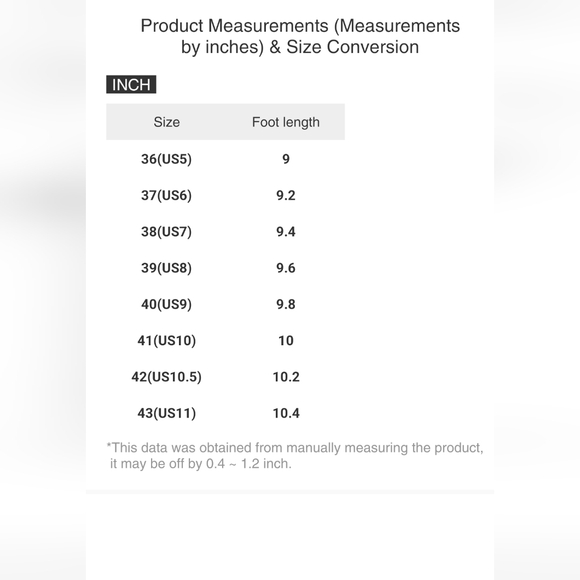
Task: Click the 42(US10.5) size row
Action: click(225, 376)
